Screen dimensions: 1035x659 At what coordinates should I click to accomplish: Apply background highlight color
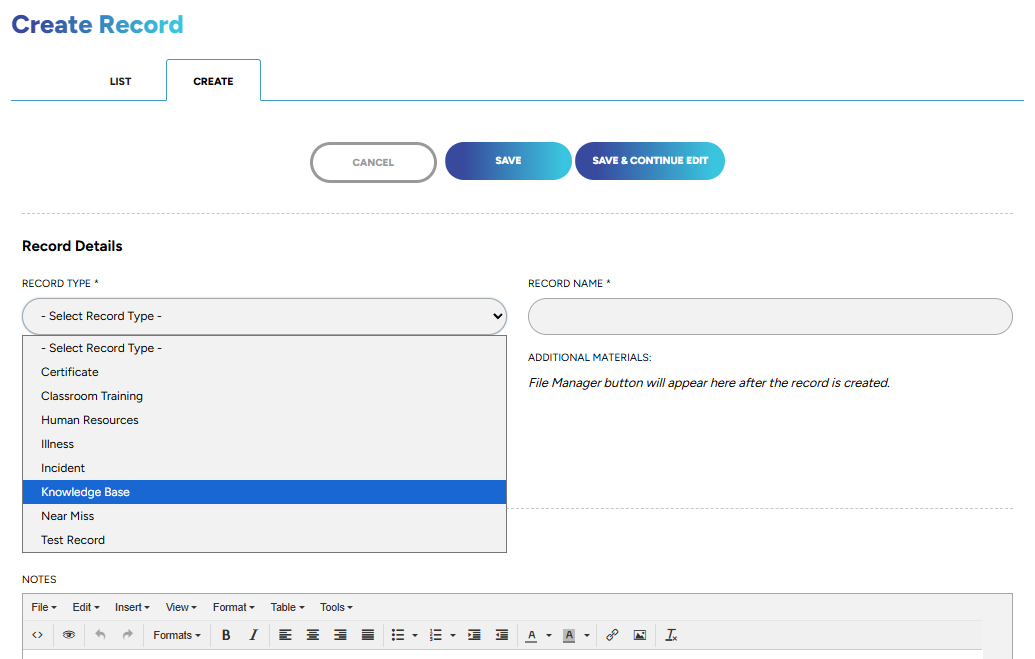[569, 635]
